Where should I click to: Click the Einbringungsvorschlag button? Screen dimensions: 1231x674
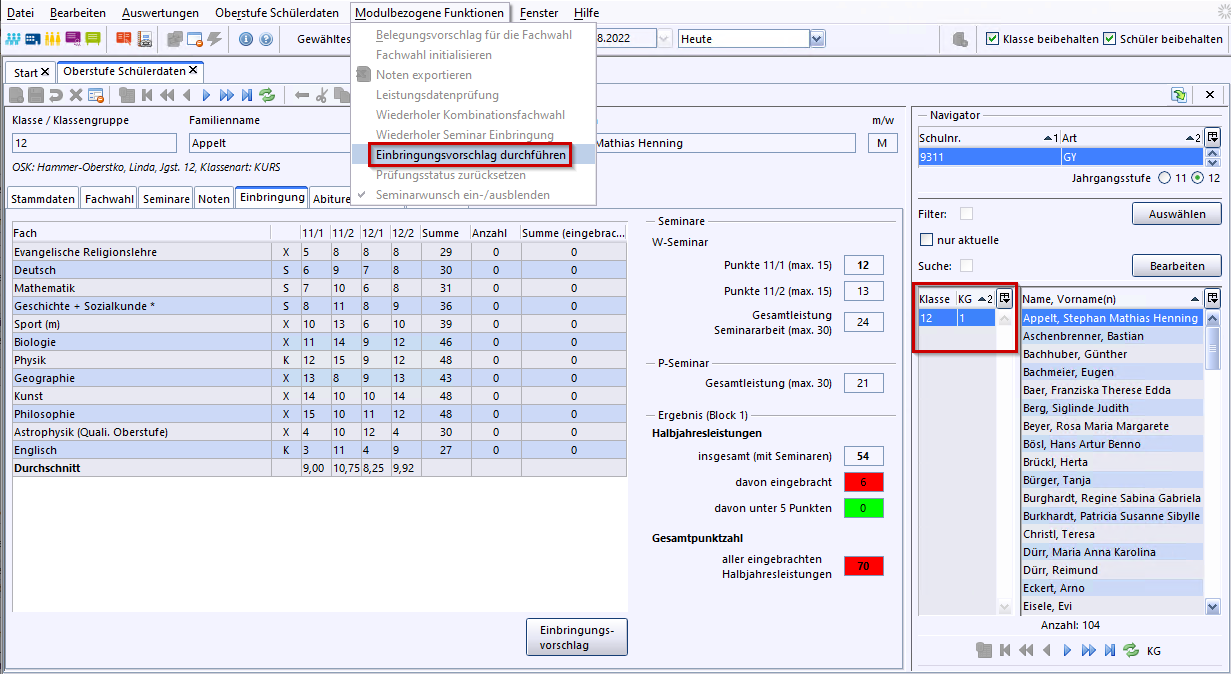point(576,637)
